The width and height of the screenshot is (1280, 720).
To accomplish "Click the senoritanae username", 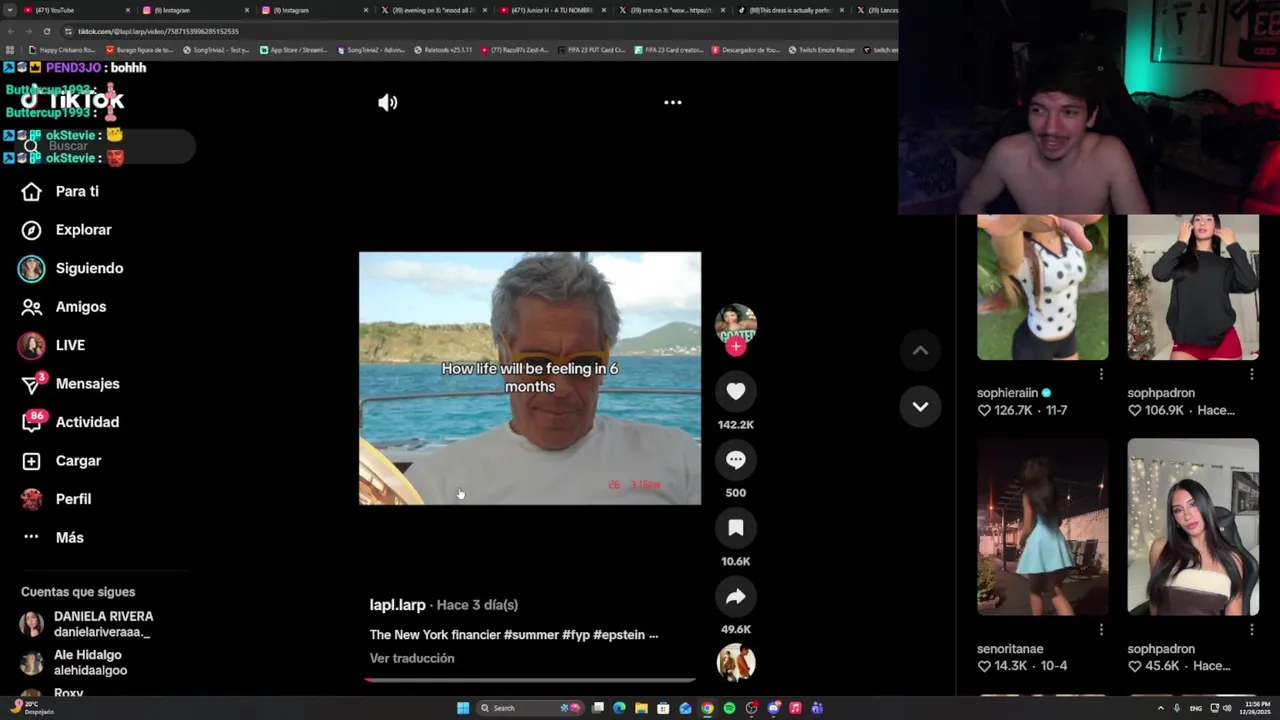I will (x=1010, y=649).
